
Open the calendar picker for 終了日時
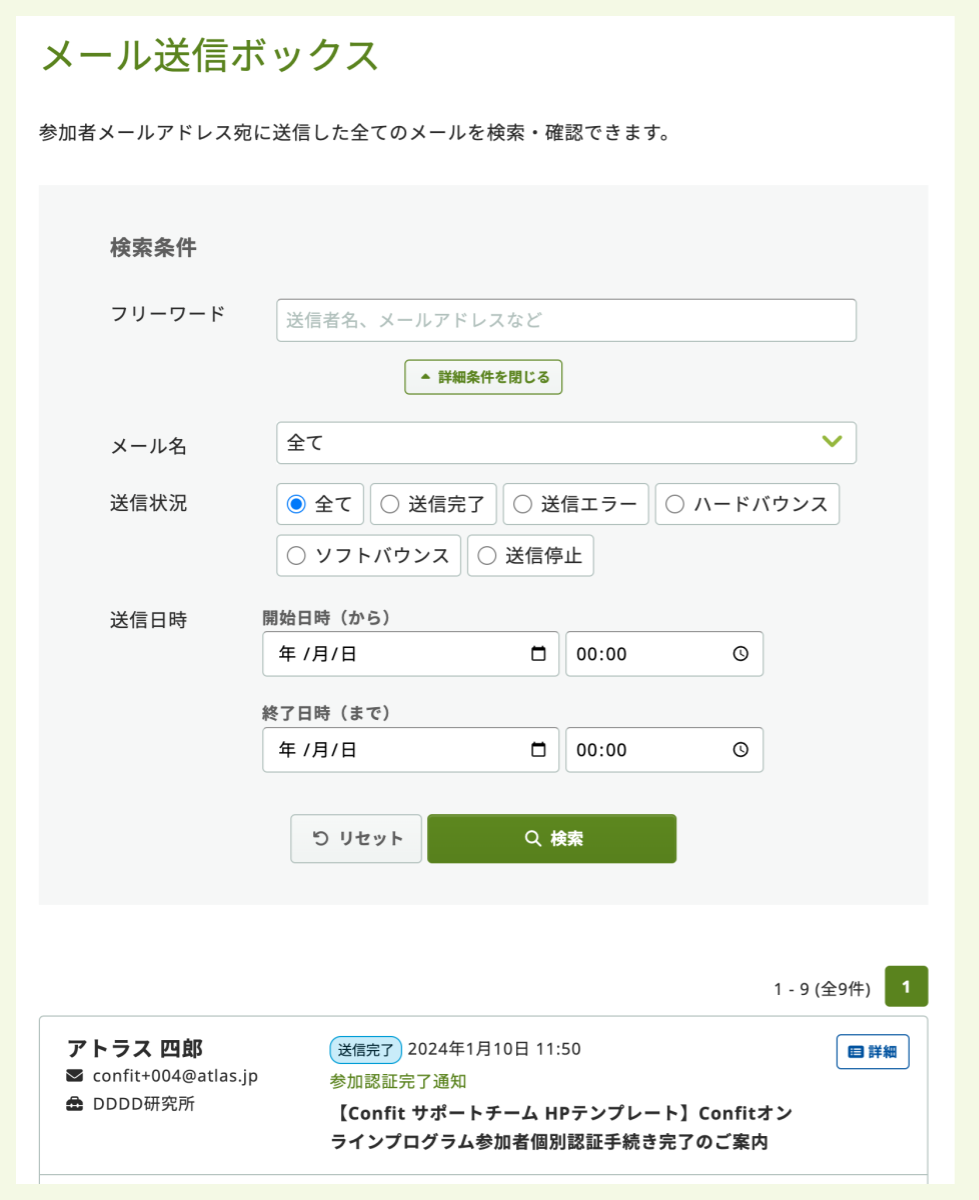pyautogui.click(x=540, y=750)
